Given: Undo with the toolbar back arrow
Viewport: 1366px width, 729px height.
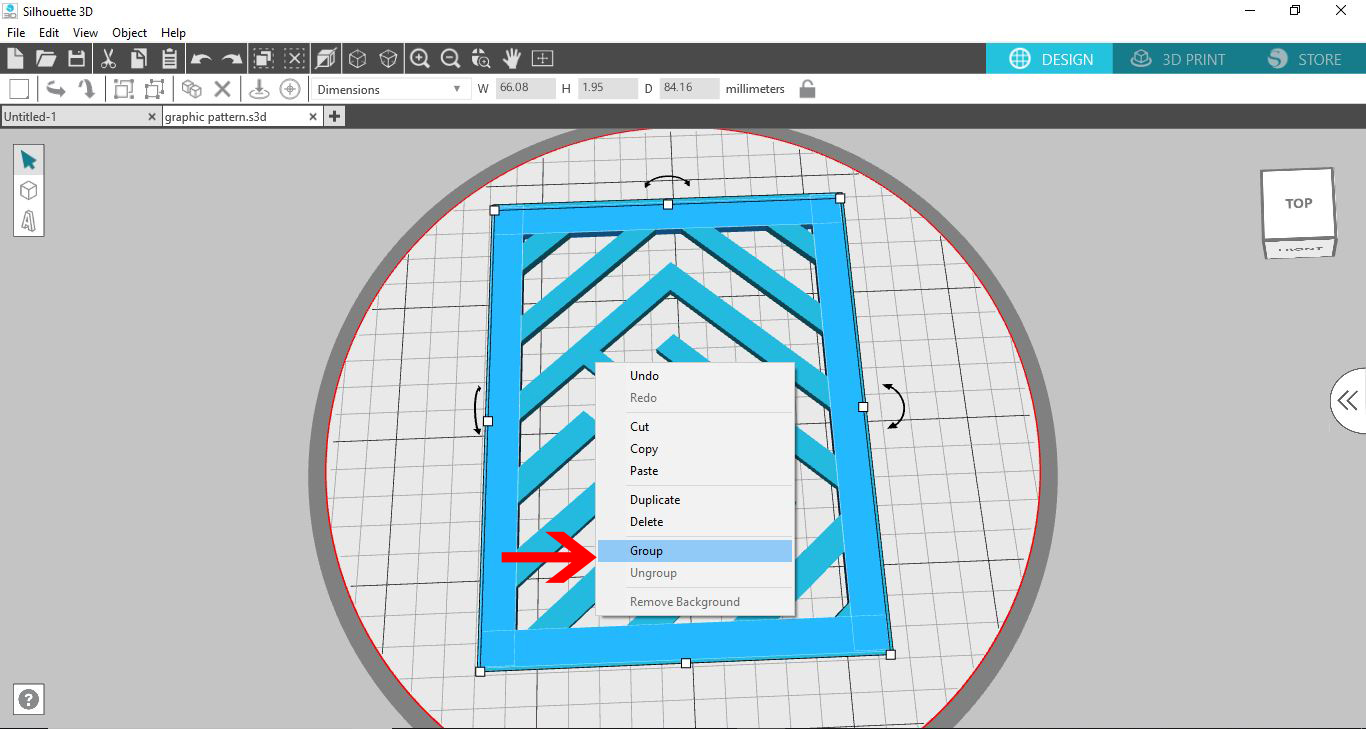Looking at the screenshot, I should 201,59.
